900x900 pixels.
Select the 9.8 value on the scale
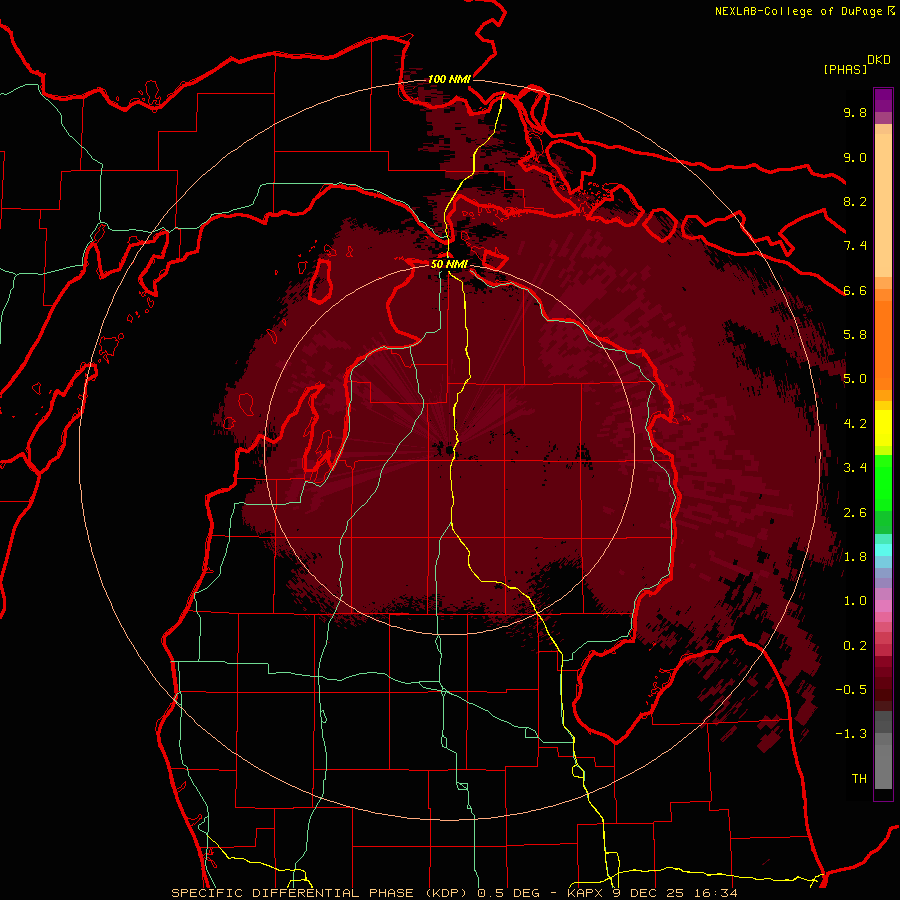pyautogui.click(x=855, y=113)
